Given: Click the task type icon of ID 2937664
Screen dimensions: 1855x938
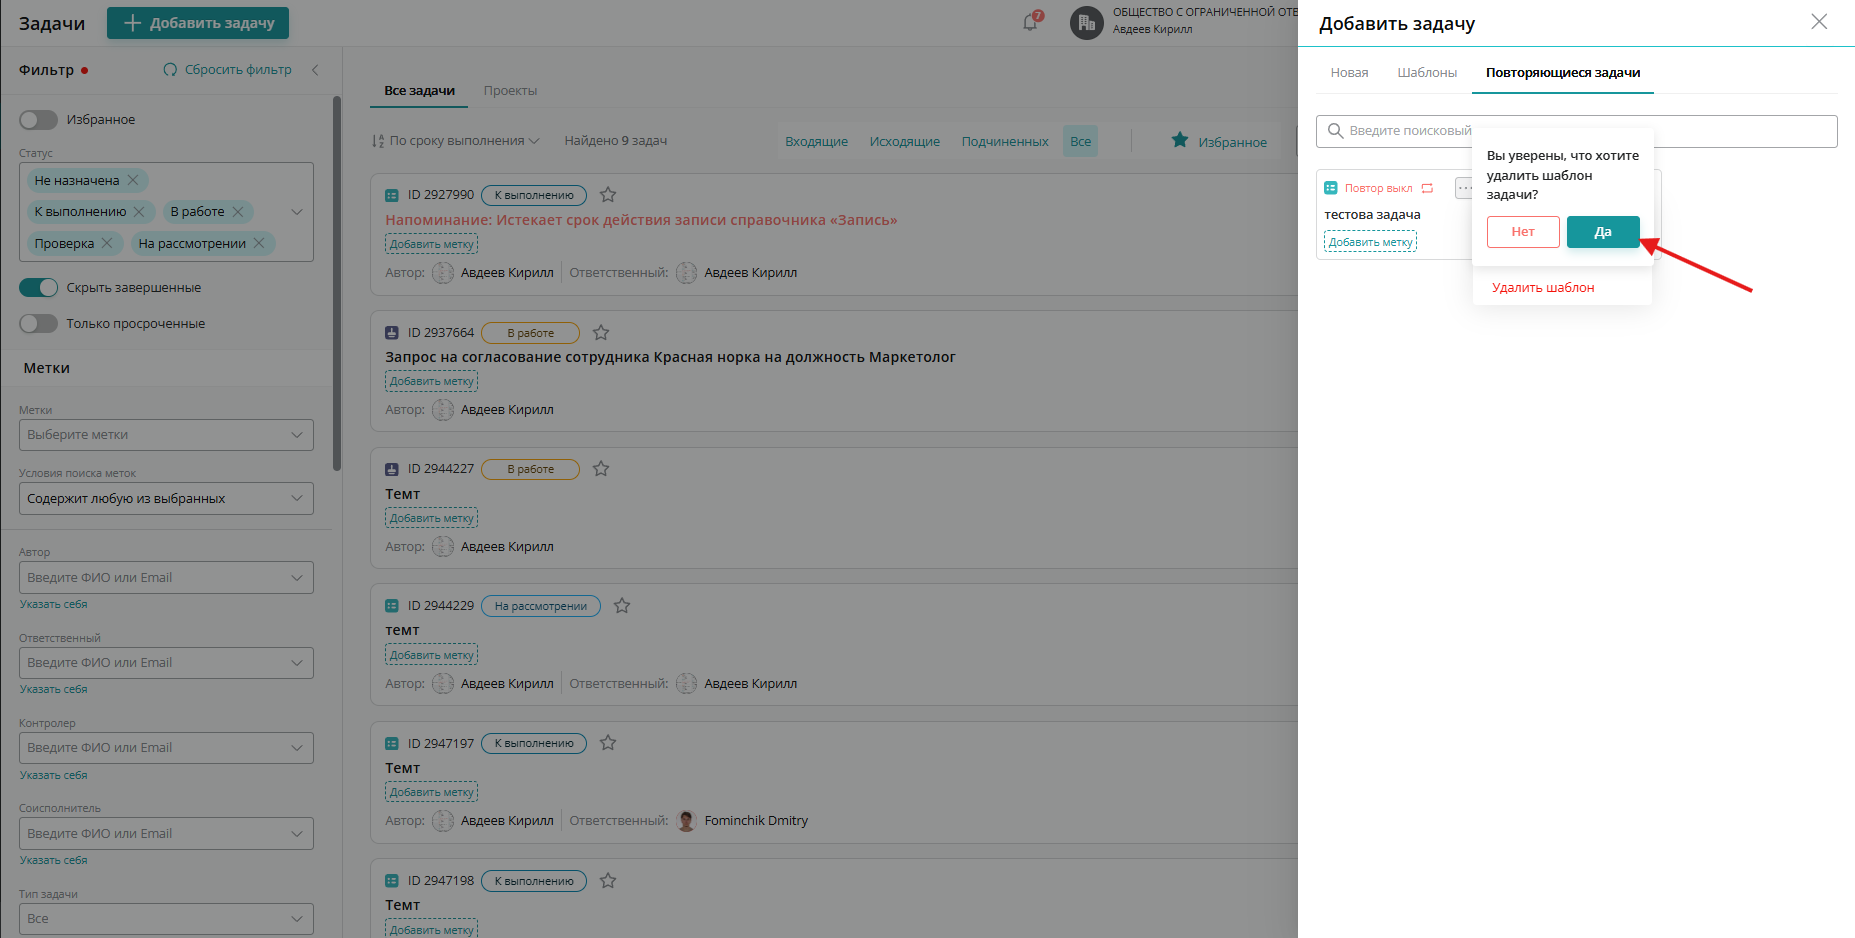Looking at the screenshot, I should (x=392, y=333).
